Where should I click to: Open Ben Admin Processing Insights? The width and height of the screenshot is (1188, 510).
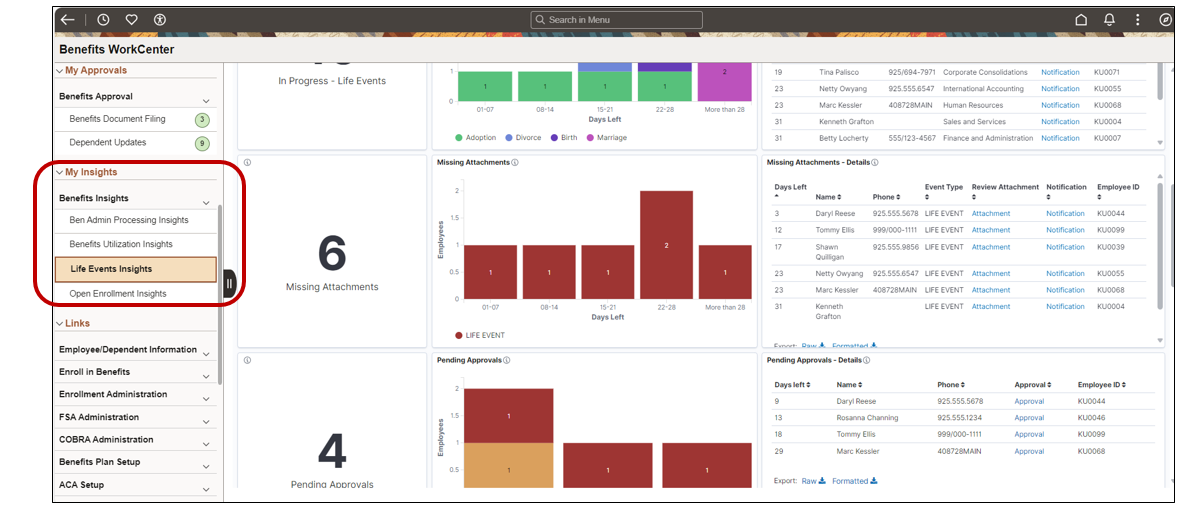tap(129, 221)
